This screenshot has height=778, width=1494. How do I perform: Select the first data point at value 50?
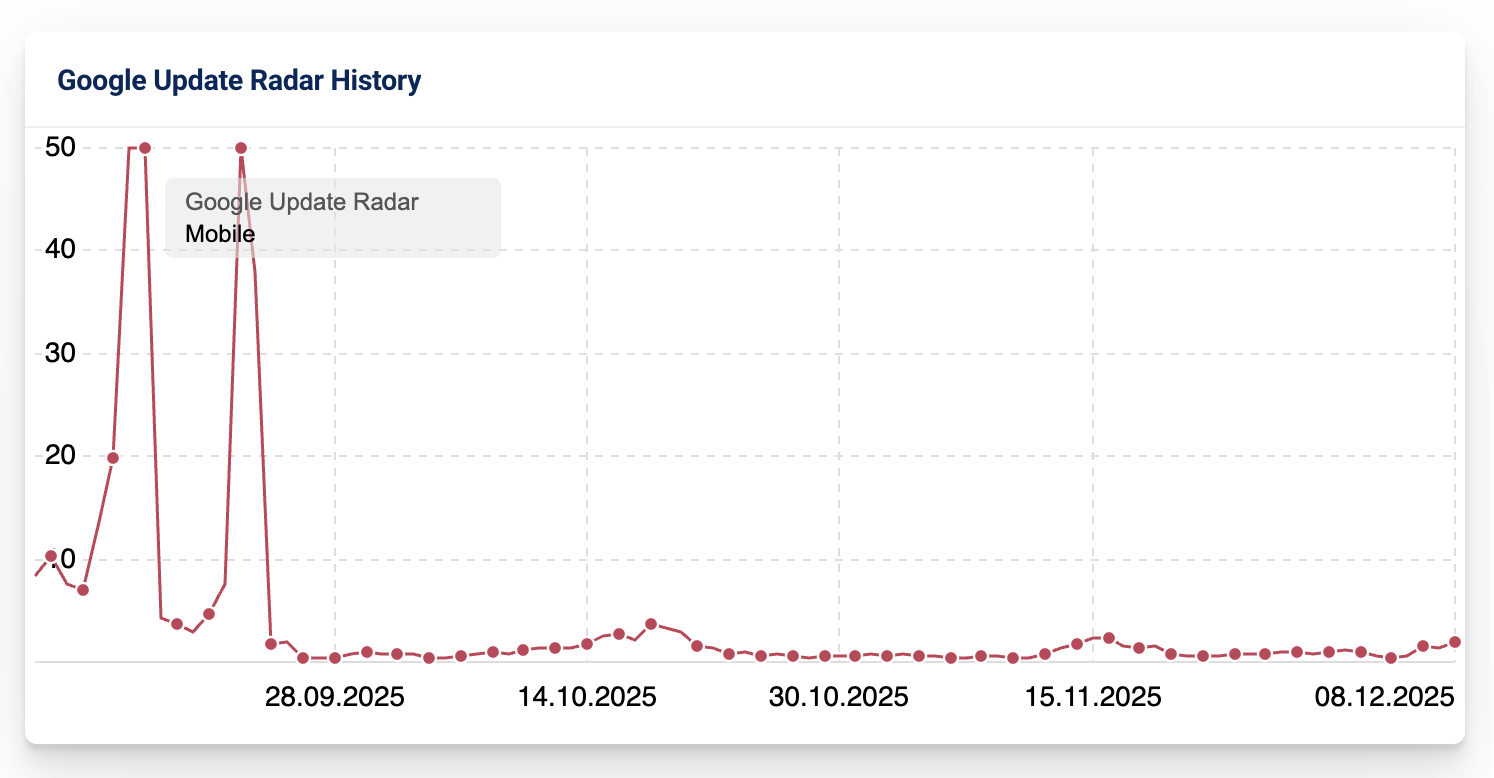tap(145, 148)
